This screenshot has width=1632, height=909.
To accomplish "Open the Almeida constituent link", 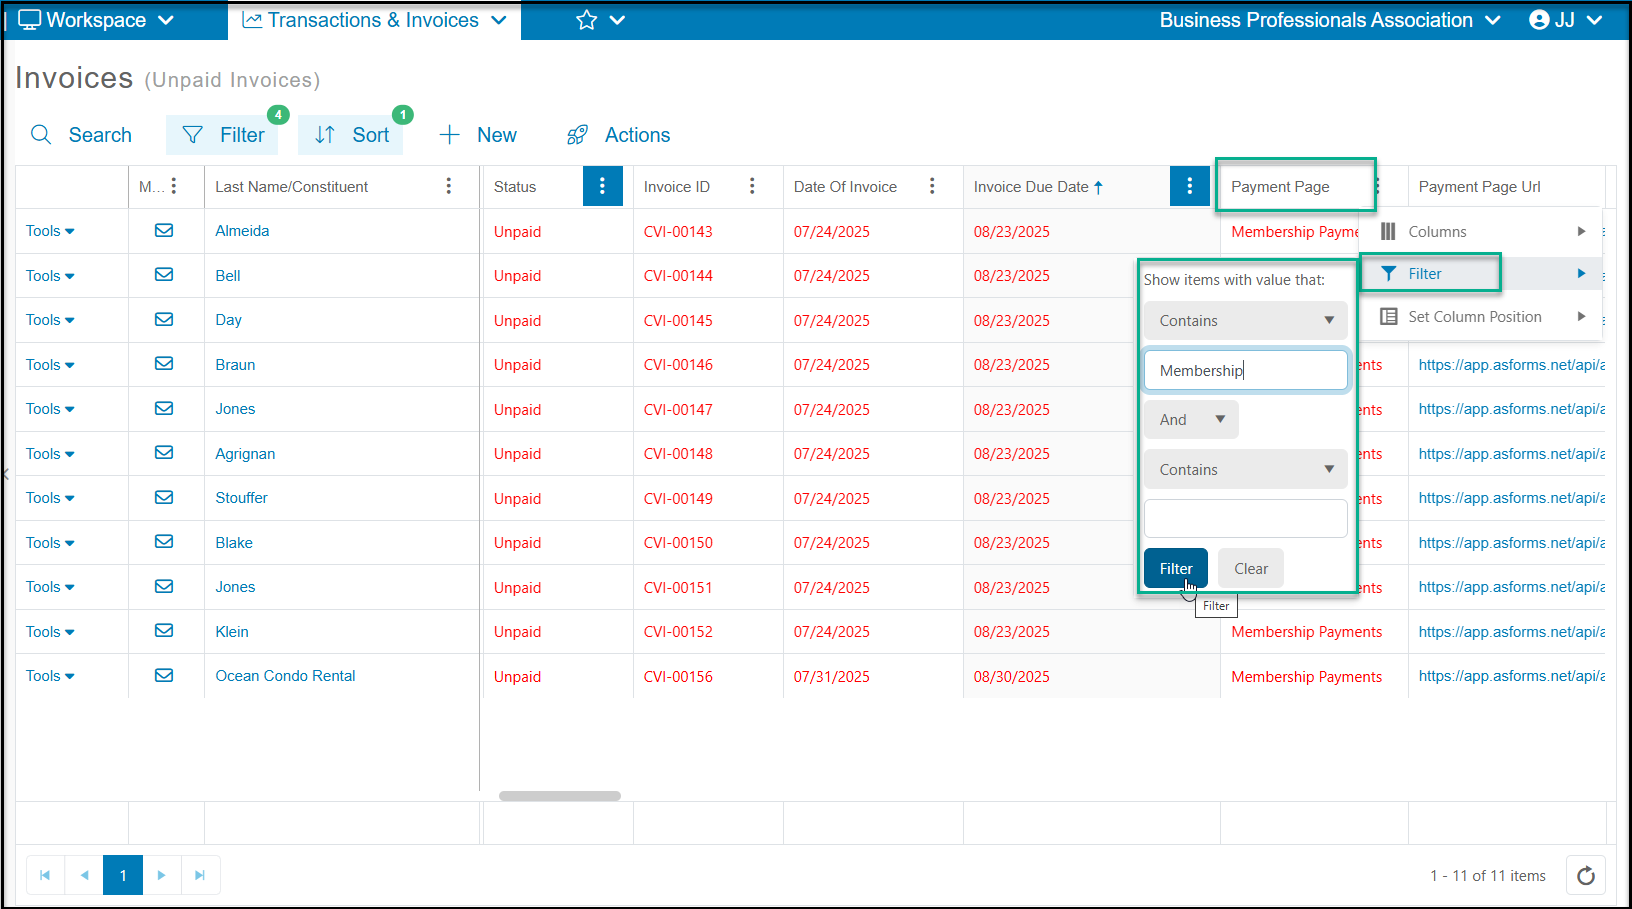I will point(242,231).
